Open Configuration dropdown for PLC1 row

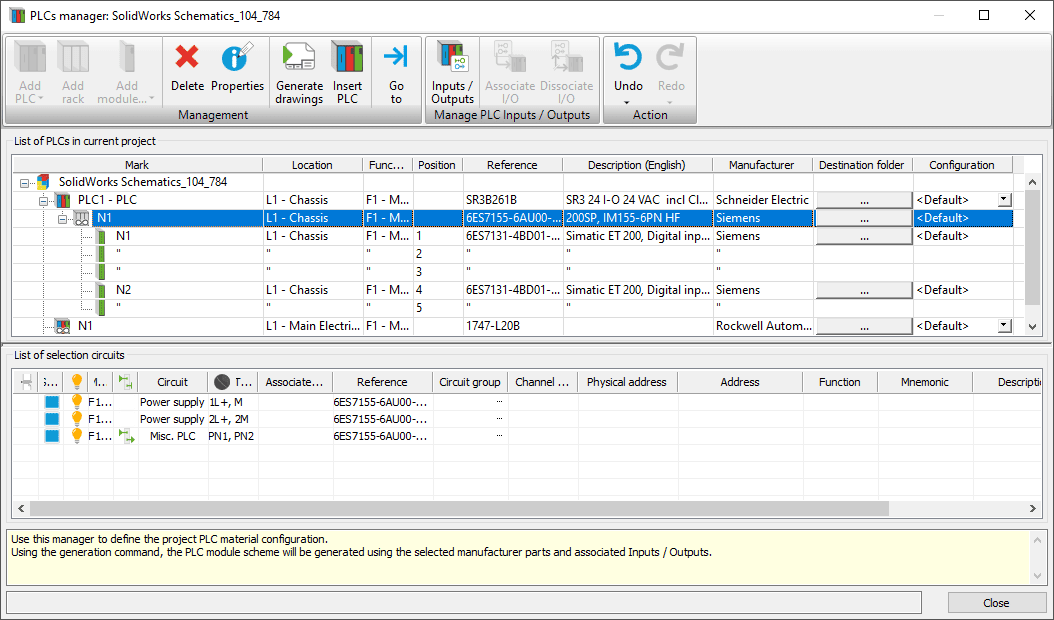click(x=1004, y=200)
